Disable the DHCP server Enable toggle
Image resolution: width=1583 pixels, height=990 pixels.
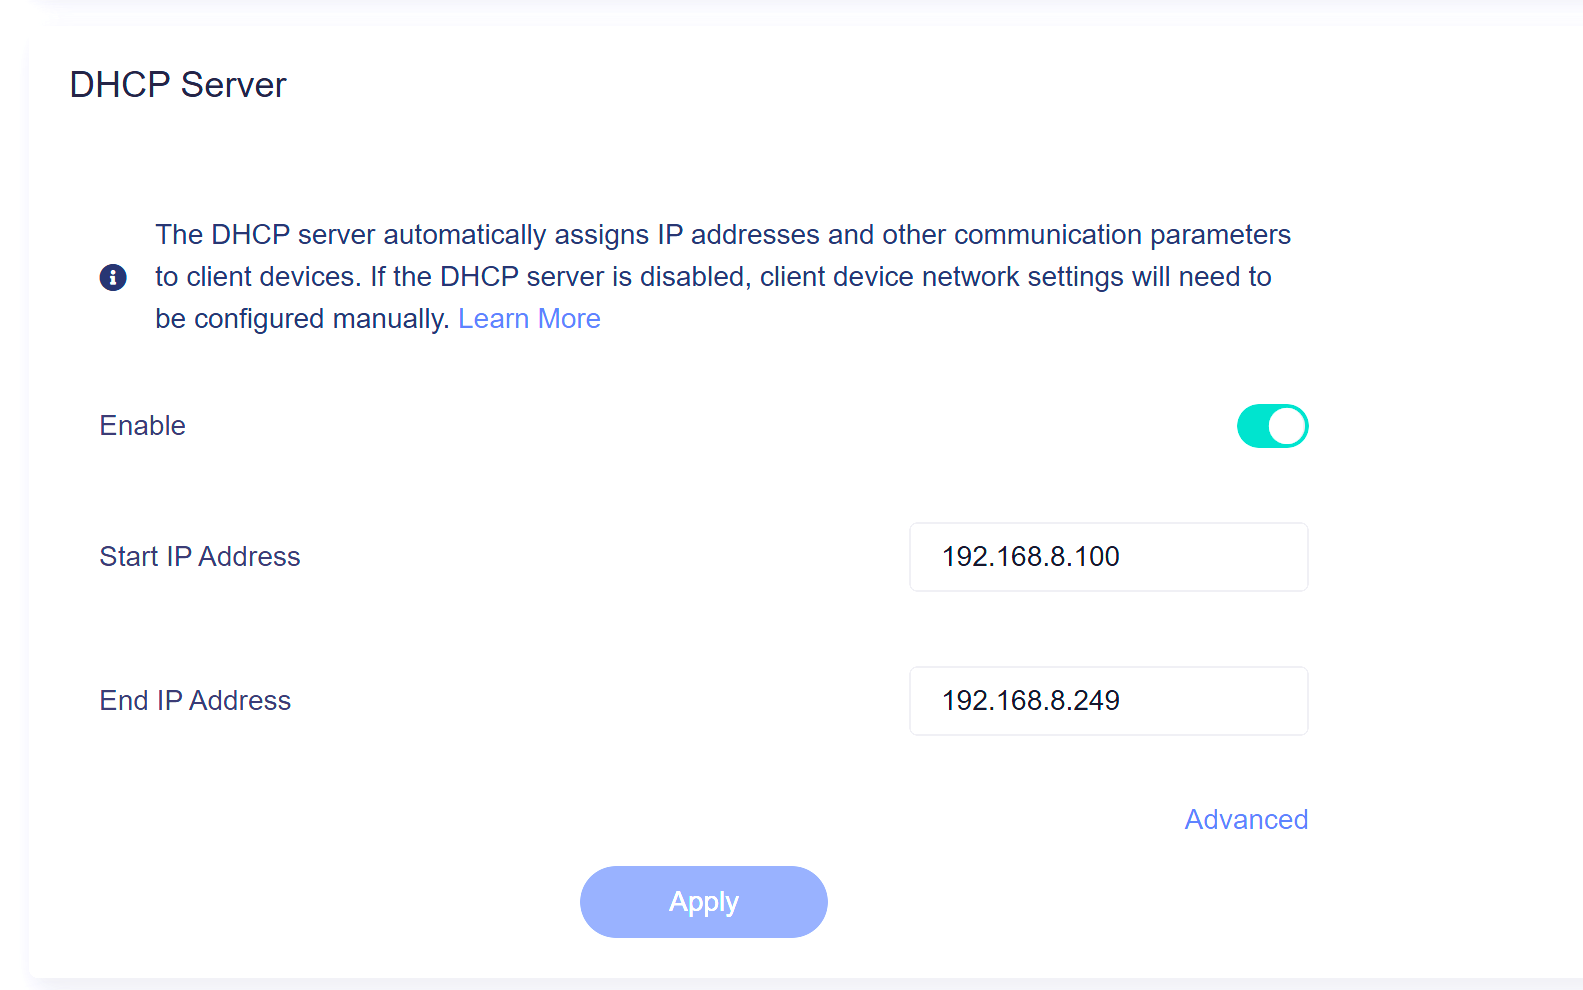tap(1272, 426)
